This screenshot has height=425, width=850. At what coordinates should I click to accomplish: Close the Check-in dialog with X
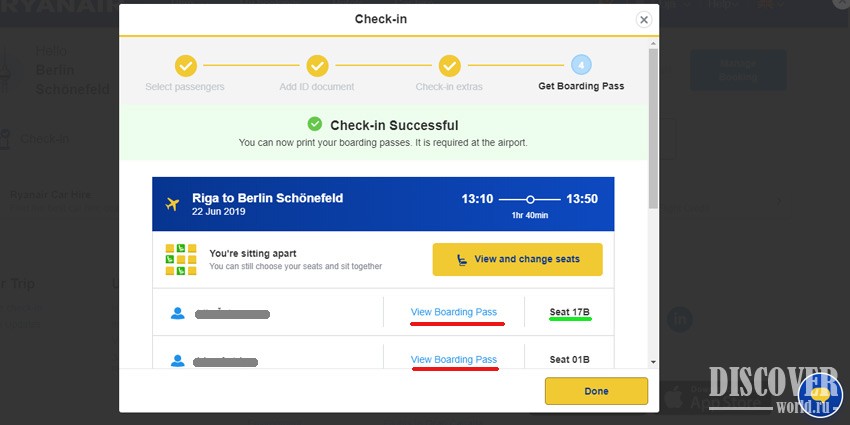point(643,20)
